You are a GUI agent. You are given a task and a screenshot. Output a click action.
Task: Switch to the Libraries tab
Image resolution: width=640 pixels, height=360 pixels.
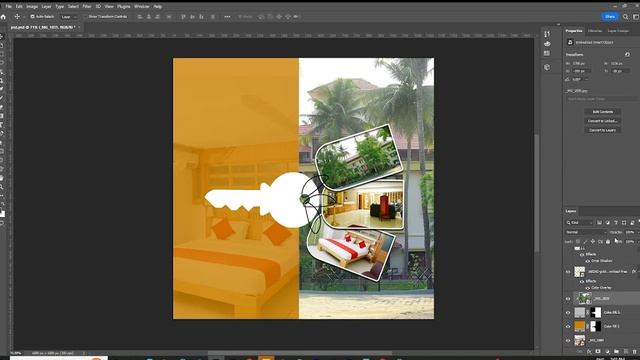pos(595,31)
